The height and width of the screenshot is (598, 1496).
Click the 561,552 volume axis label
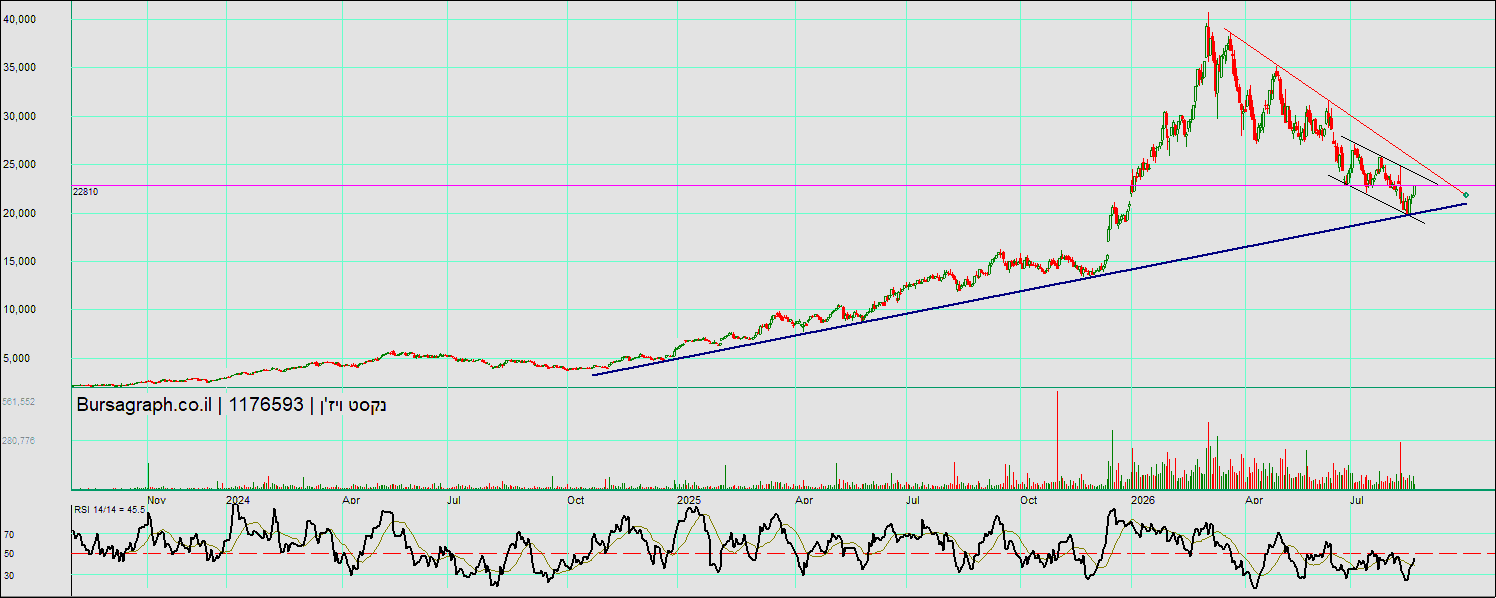pos(19,401)
